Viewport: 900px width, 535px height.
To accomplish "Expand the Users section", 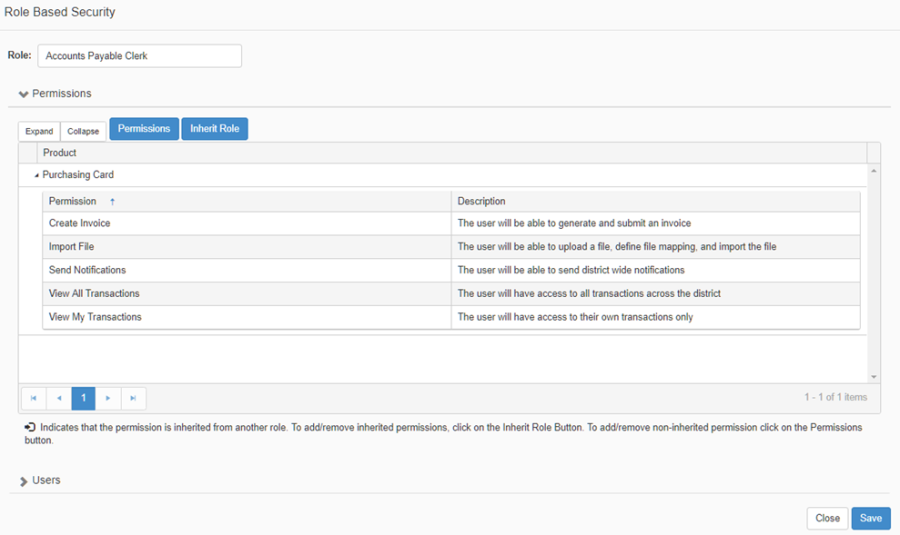I will [x=24, y=481].
